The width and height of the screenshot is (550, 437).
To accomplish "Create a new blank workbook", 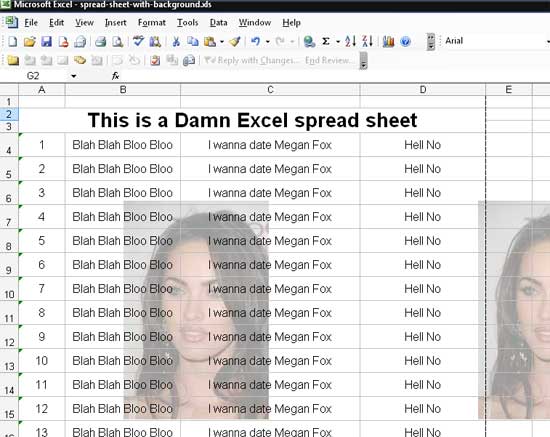I will point(13,42).
